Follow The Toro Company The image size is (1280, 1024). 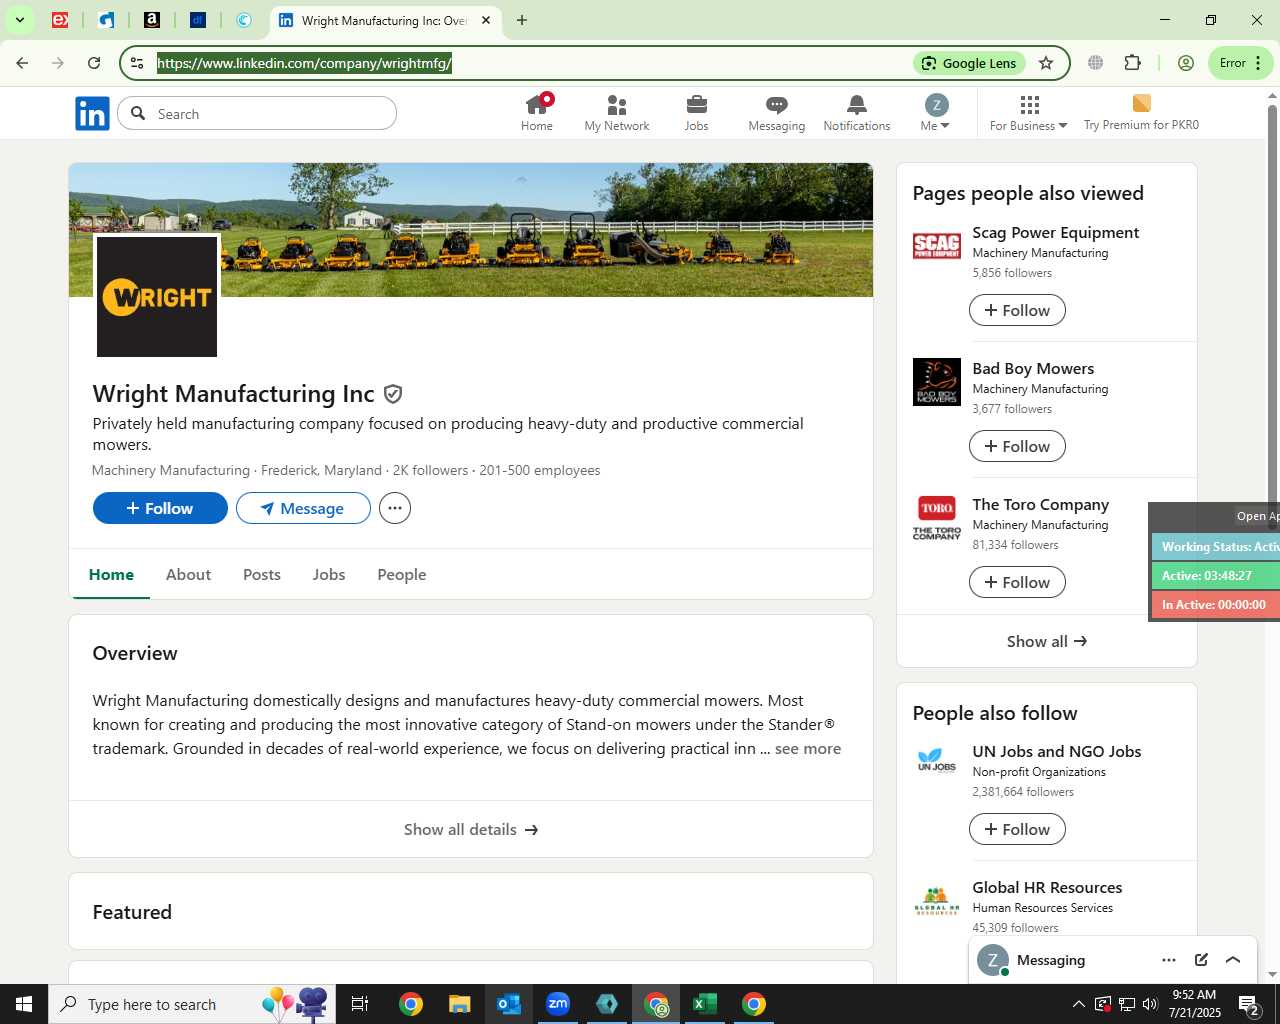coord(1017,582)
